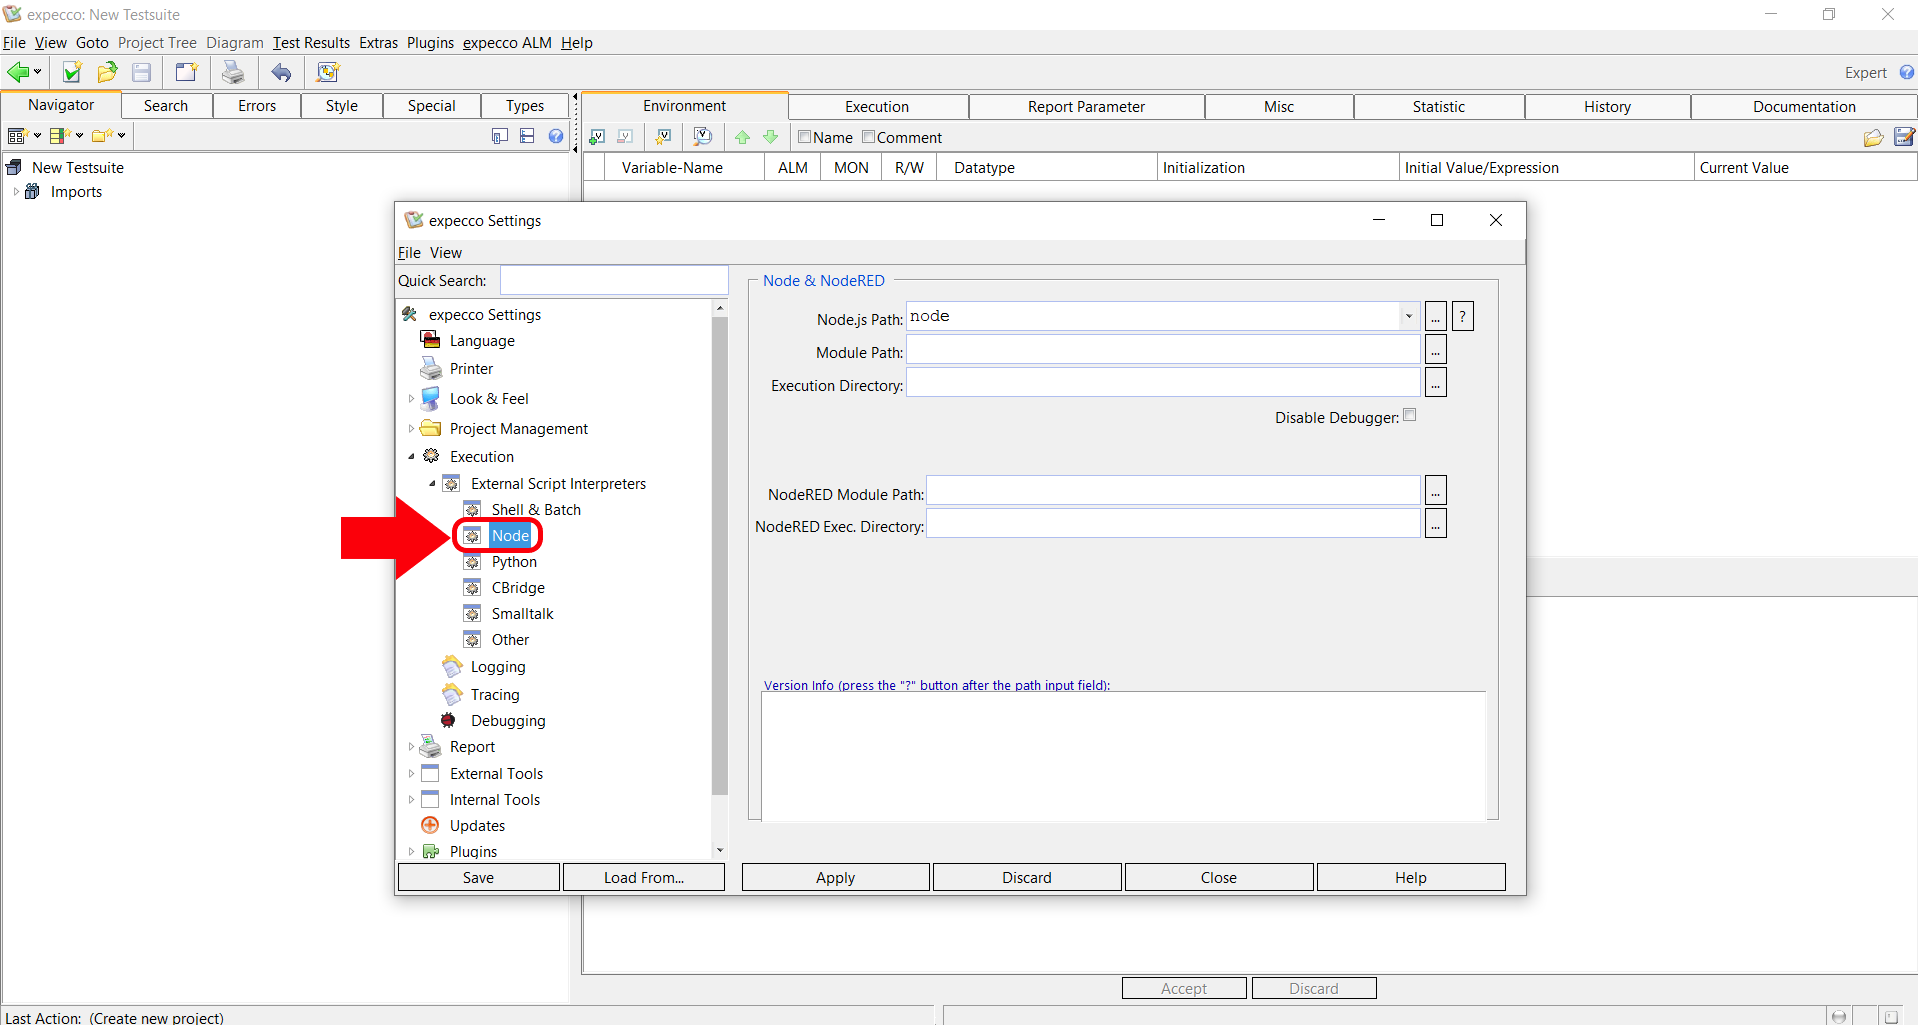Click the Quick Search input field
Viewport: 1918px width, 1025px height.
614,281
